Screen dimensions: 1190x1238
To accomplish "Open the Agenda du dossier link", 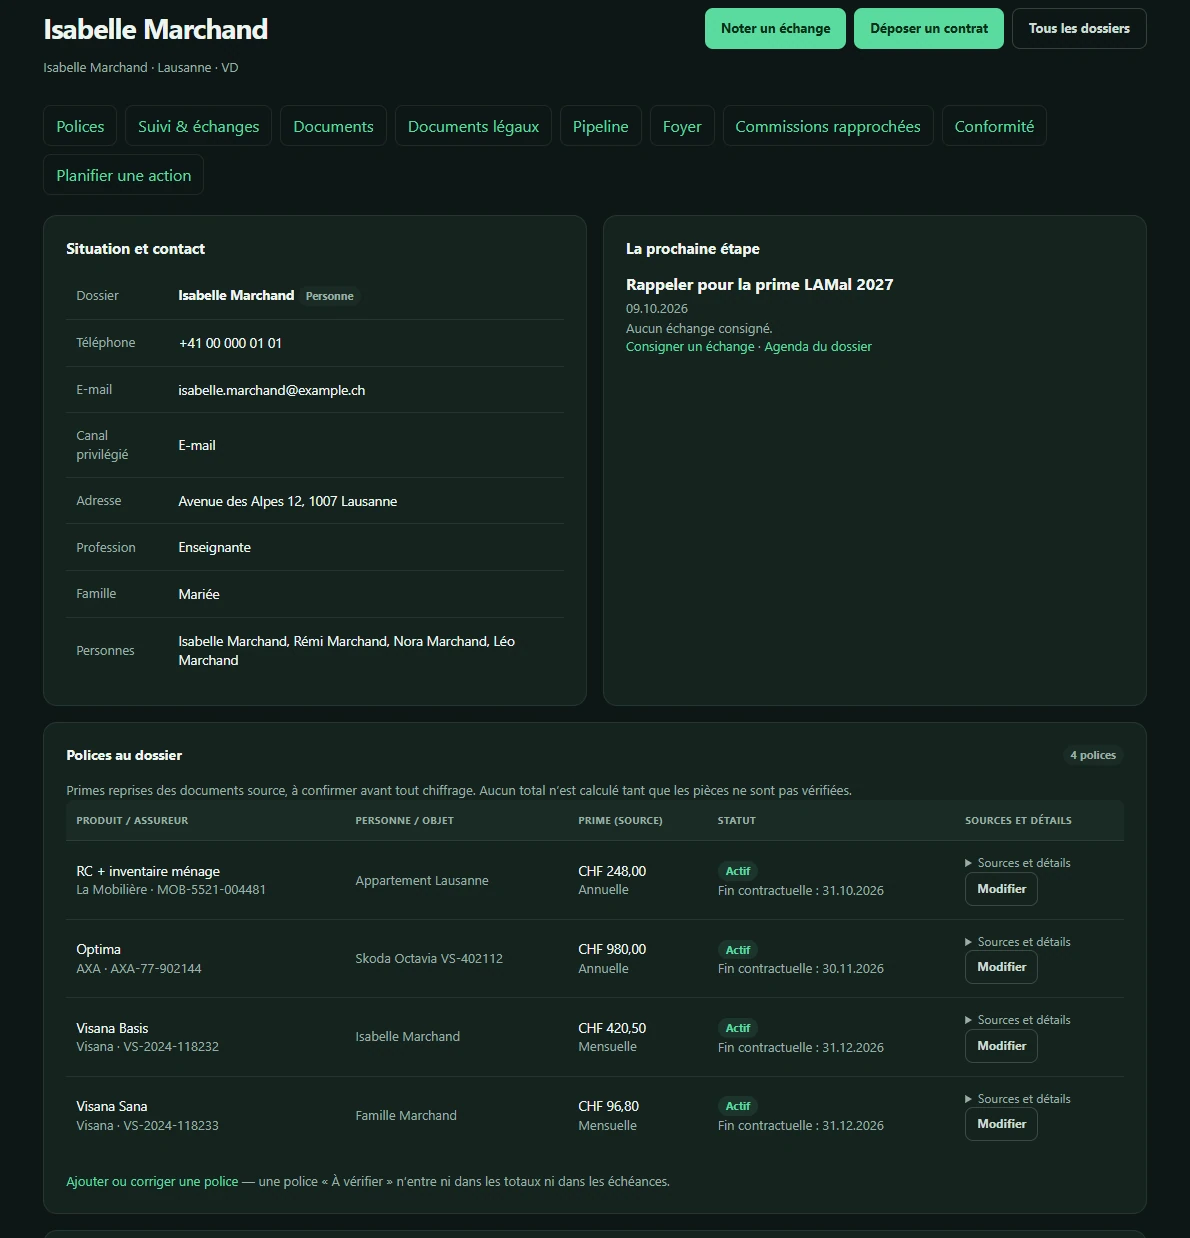I will point(818,346).
